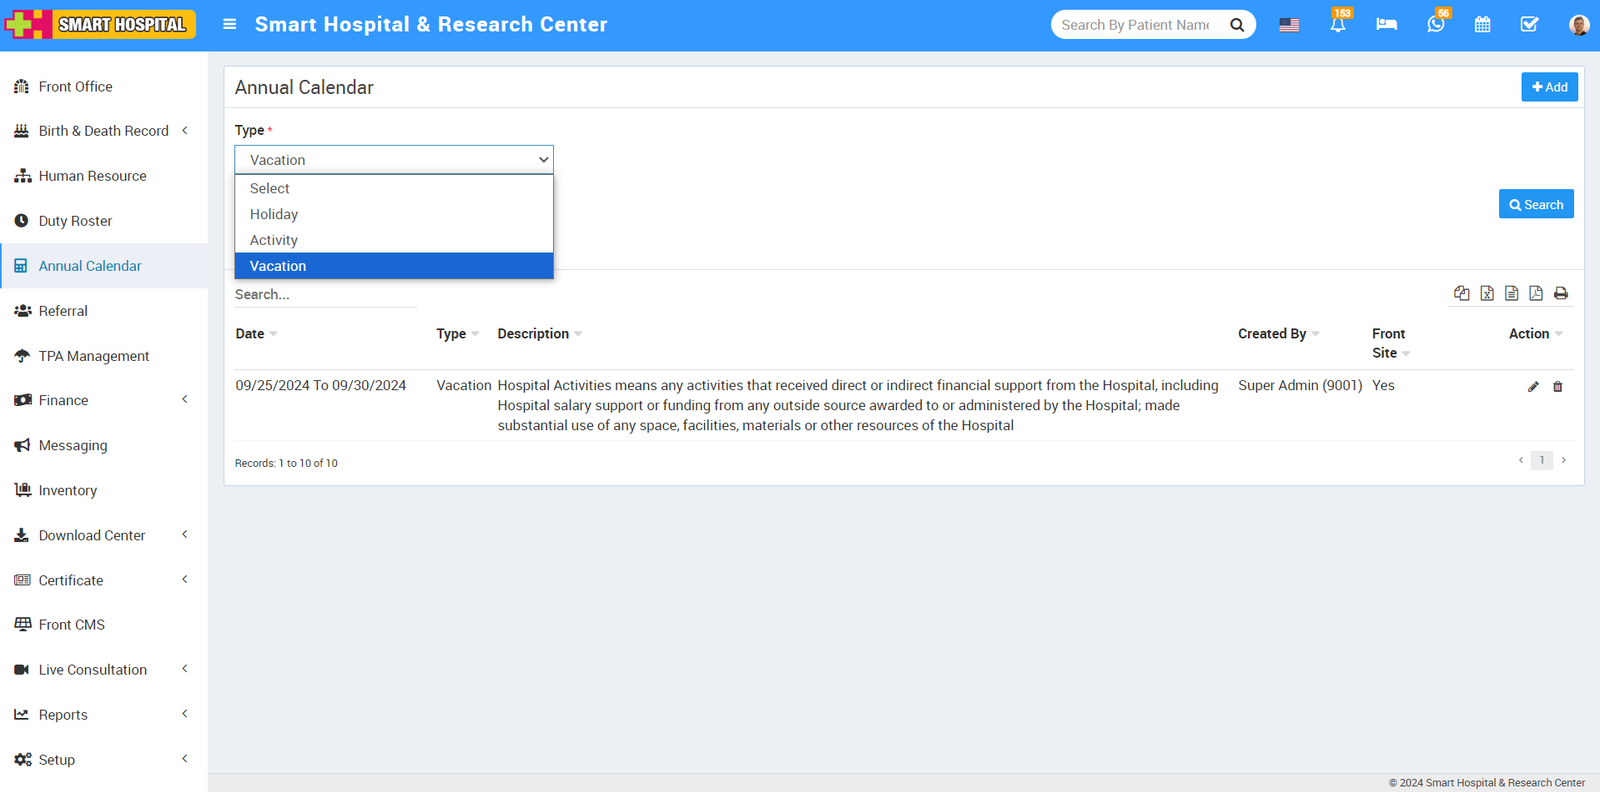The image size is (1600, 792).
Task: Click the Search By Patient Name field
Action: [x=1136, y=25]
